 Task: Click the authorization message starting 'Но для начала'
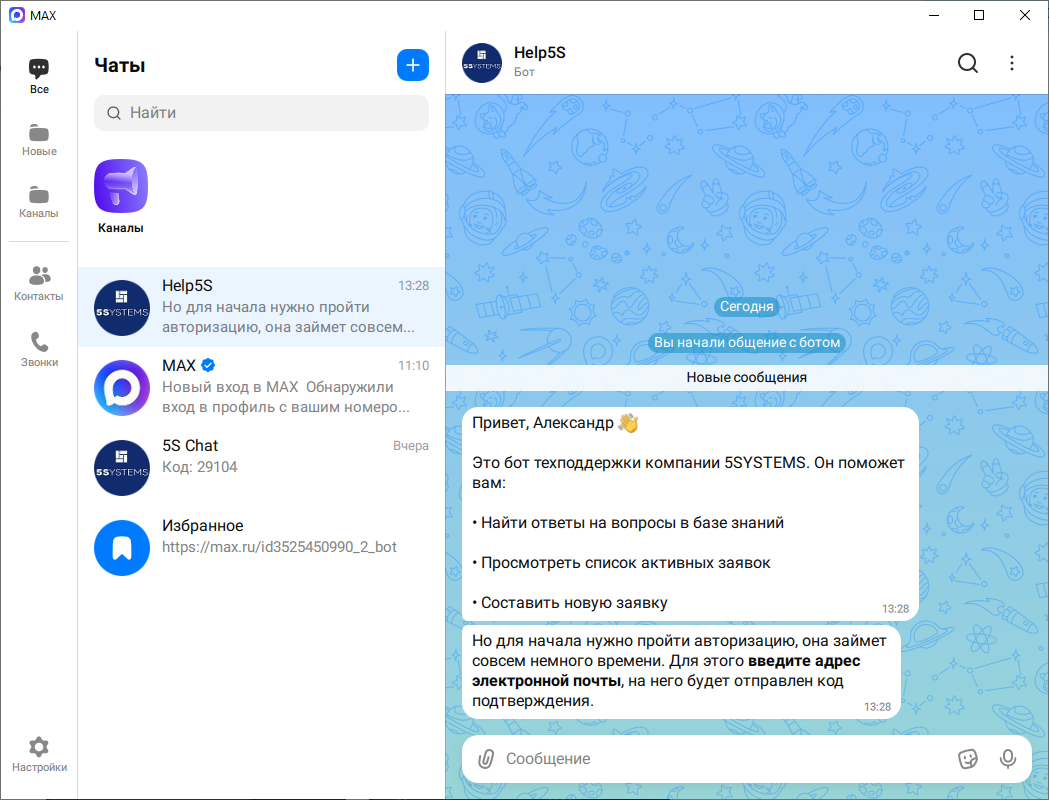681,672
